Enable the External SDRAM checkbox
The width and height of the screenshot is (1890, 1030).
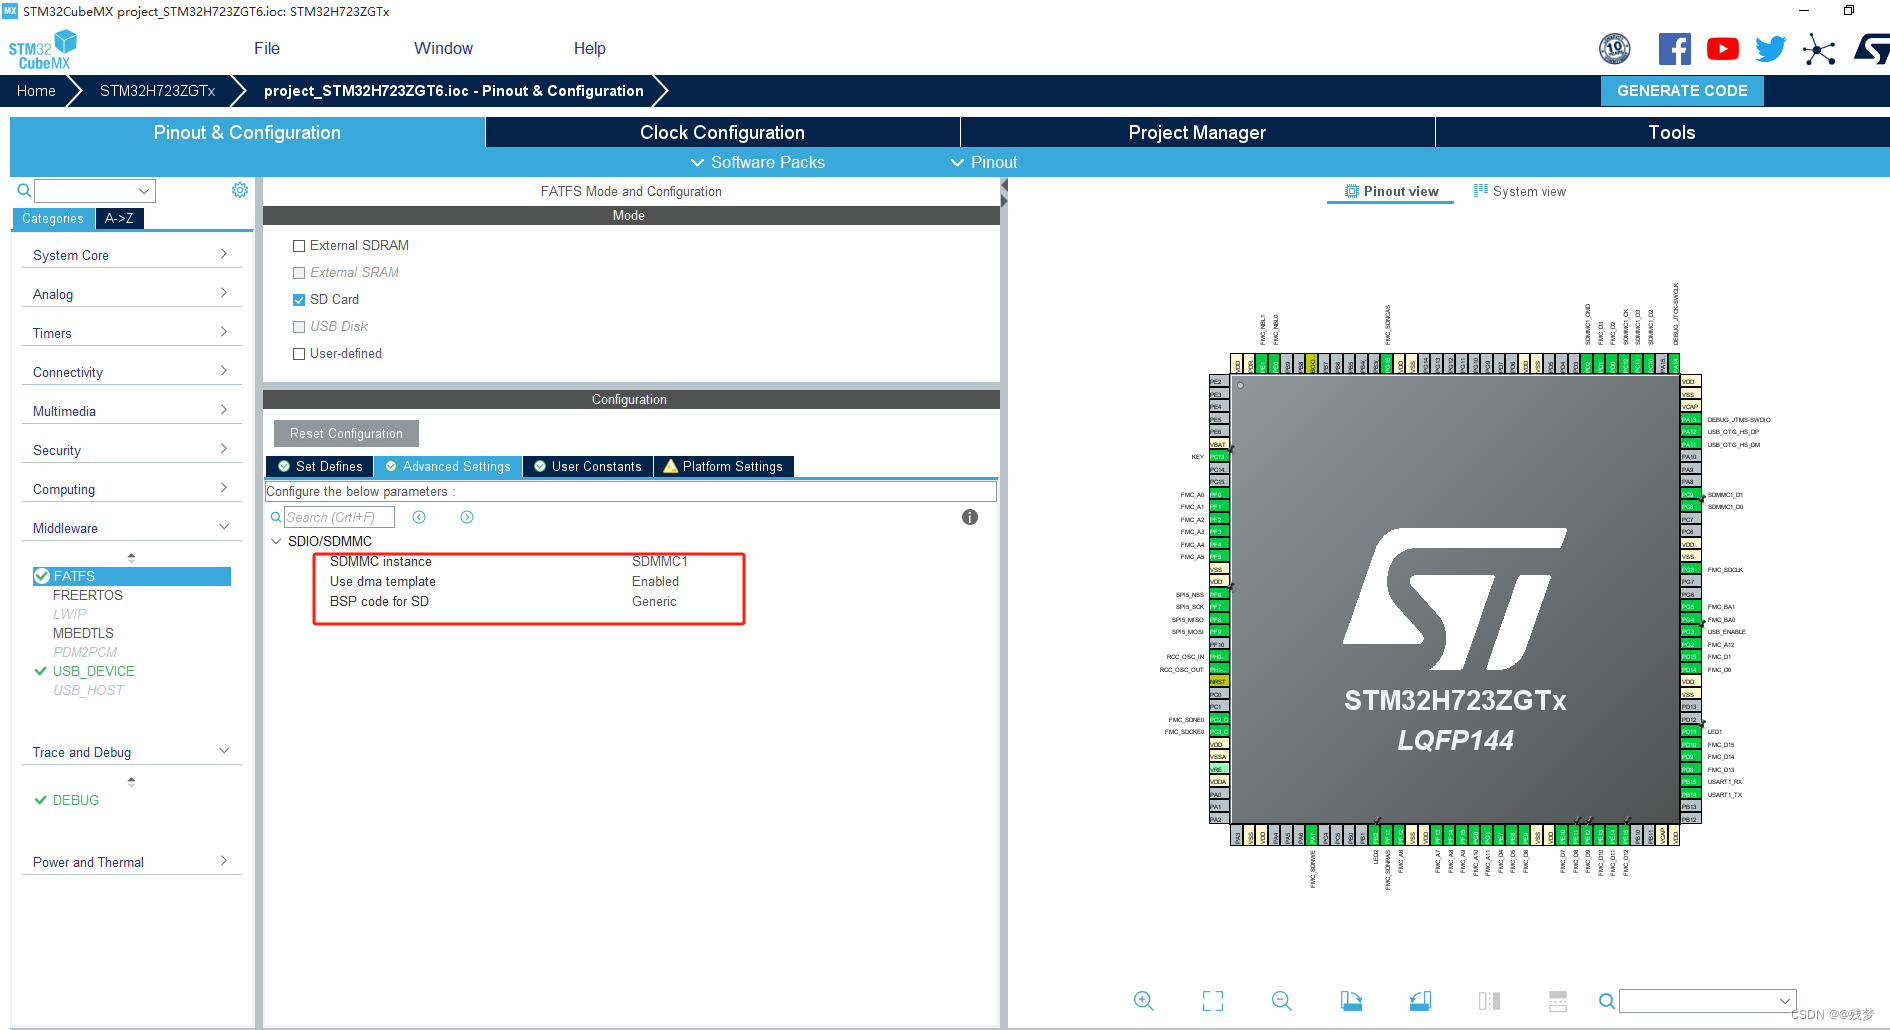299,246
